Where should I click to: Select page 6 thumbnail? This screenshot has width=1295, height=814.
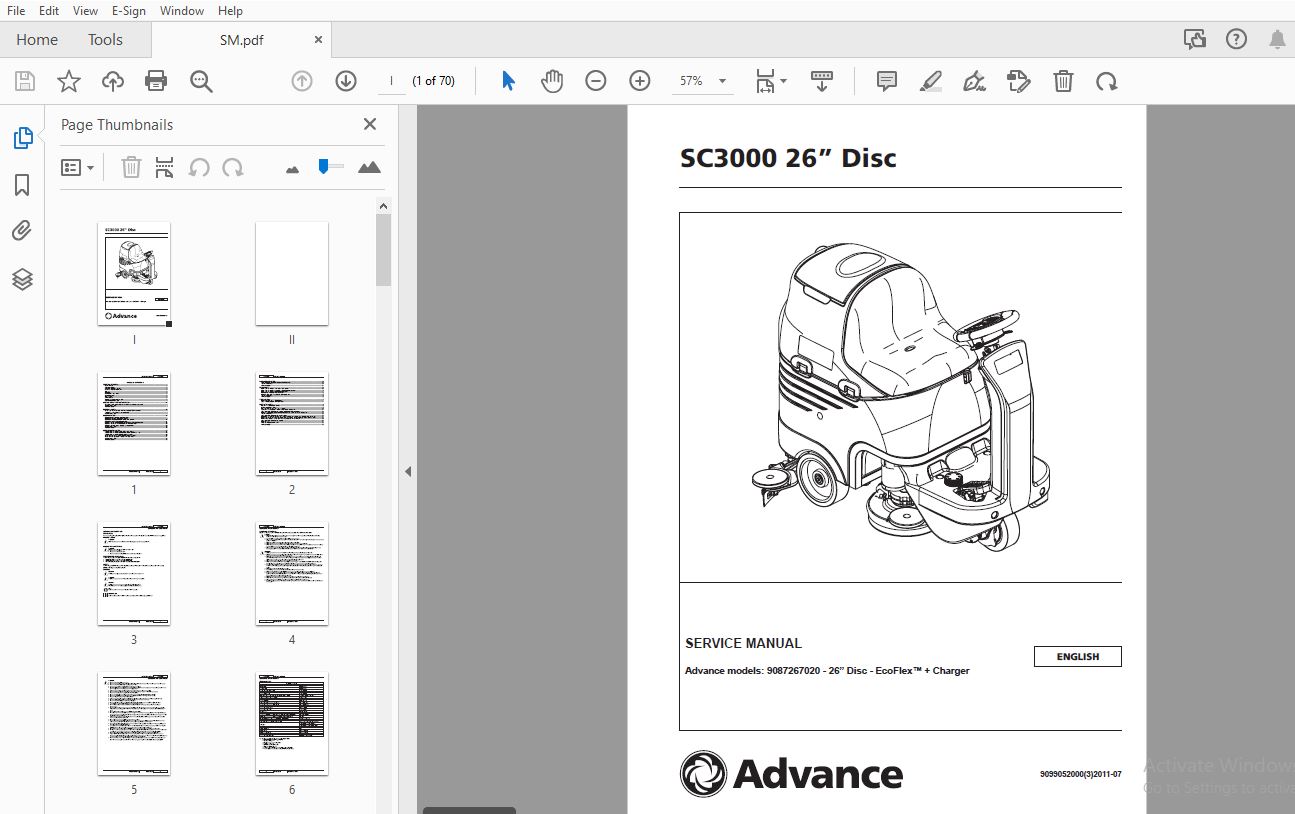click(x=292, y=724)
